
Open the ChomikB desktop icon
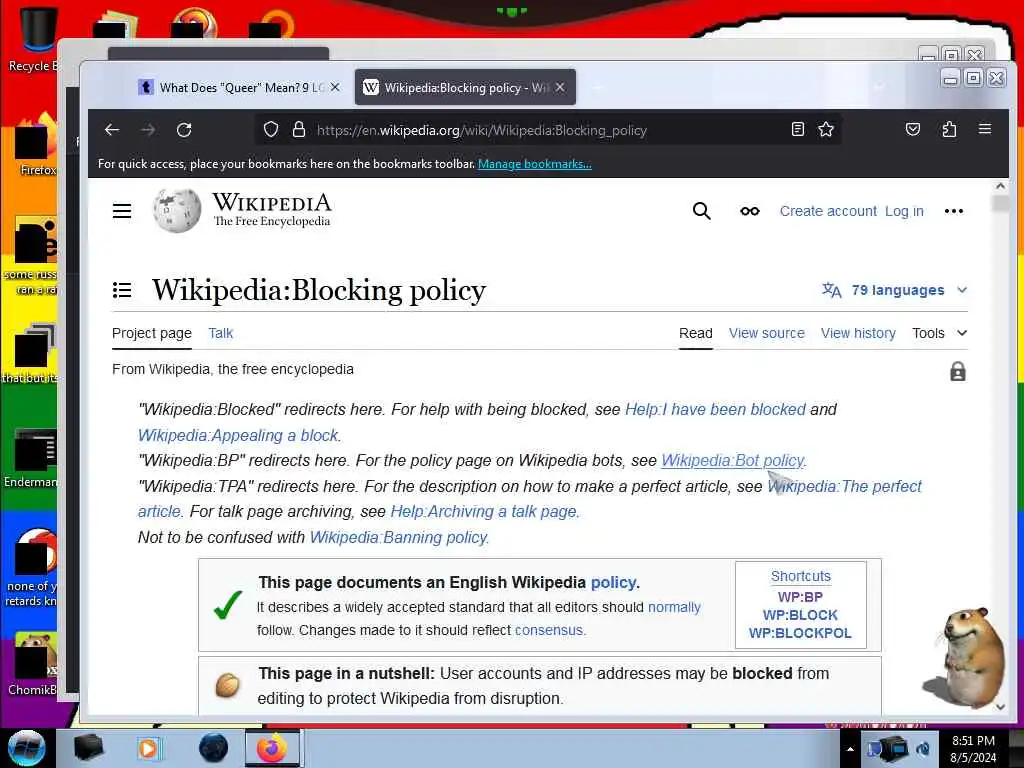tap(33, 665)
